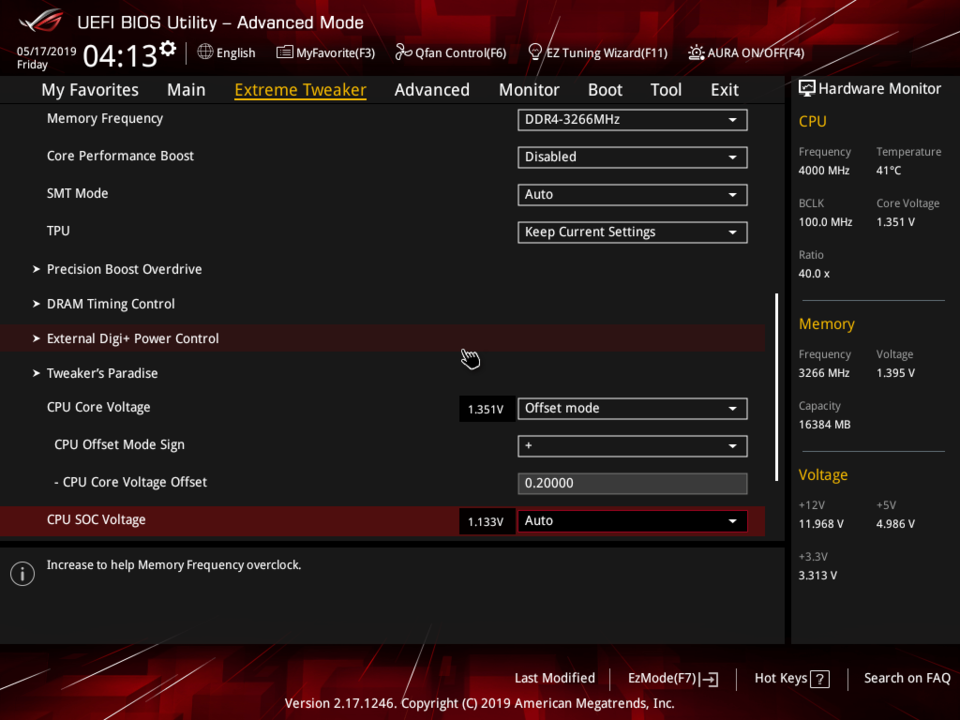Open CPU SOC Voltage Auto dropdown
This screenshot has width=960, height=720.
pyautogui.click(x=632, y=521)
